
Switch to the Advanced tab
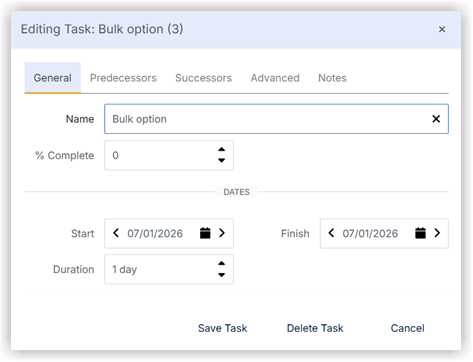click(275, 78)
